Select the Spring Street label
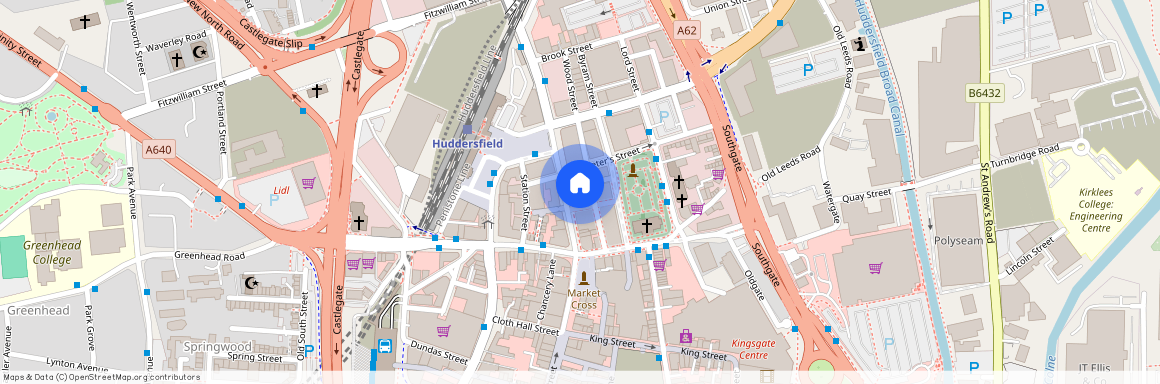The height and width of the screenshot is (384, 1160). tap(254, 357)
